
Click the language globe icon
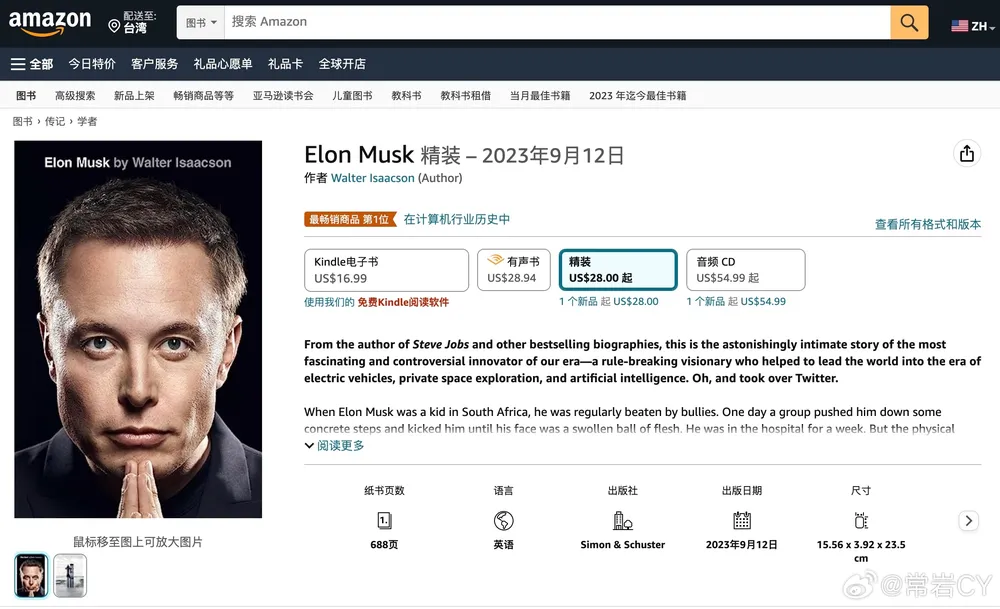503,521
